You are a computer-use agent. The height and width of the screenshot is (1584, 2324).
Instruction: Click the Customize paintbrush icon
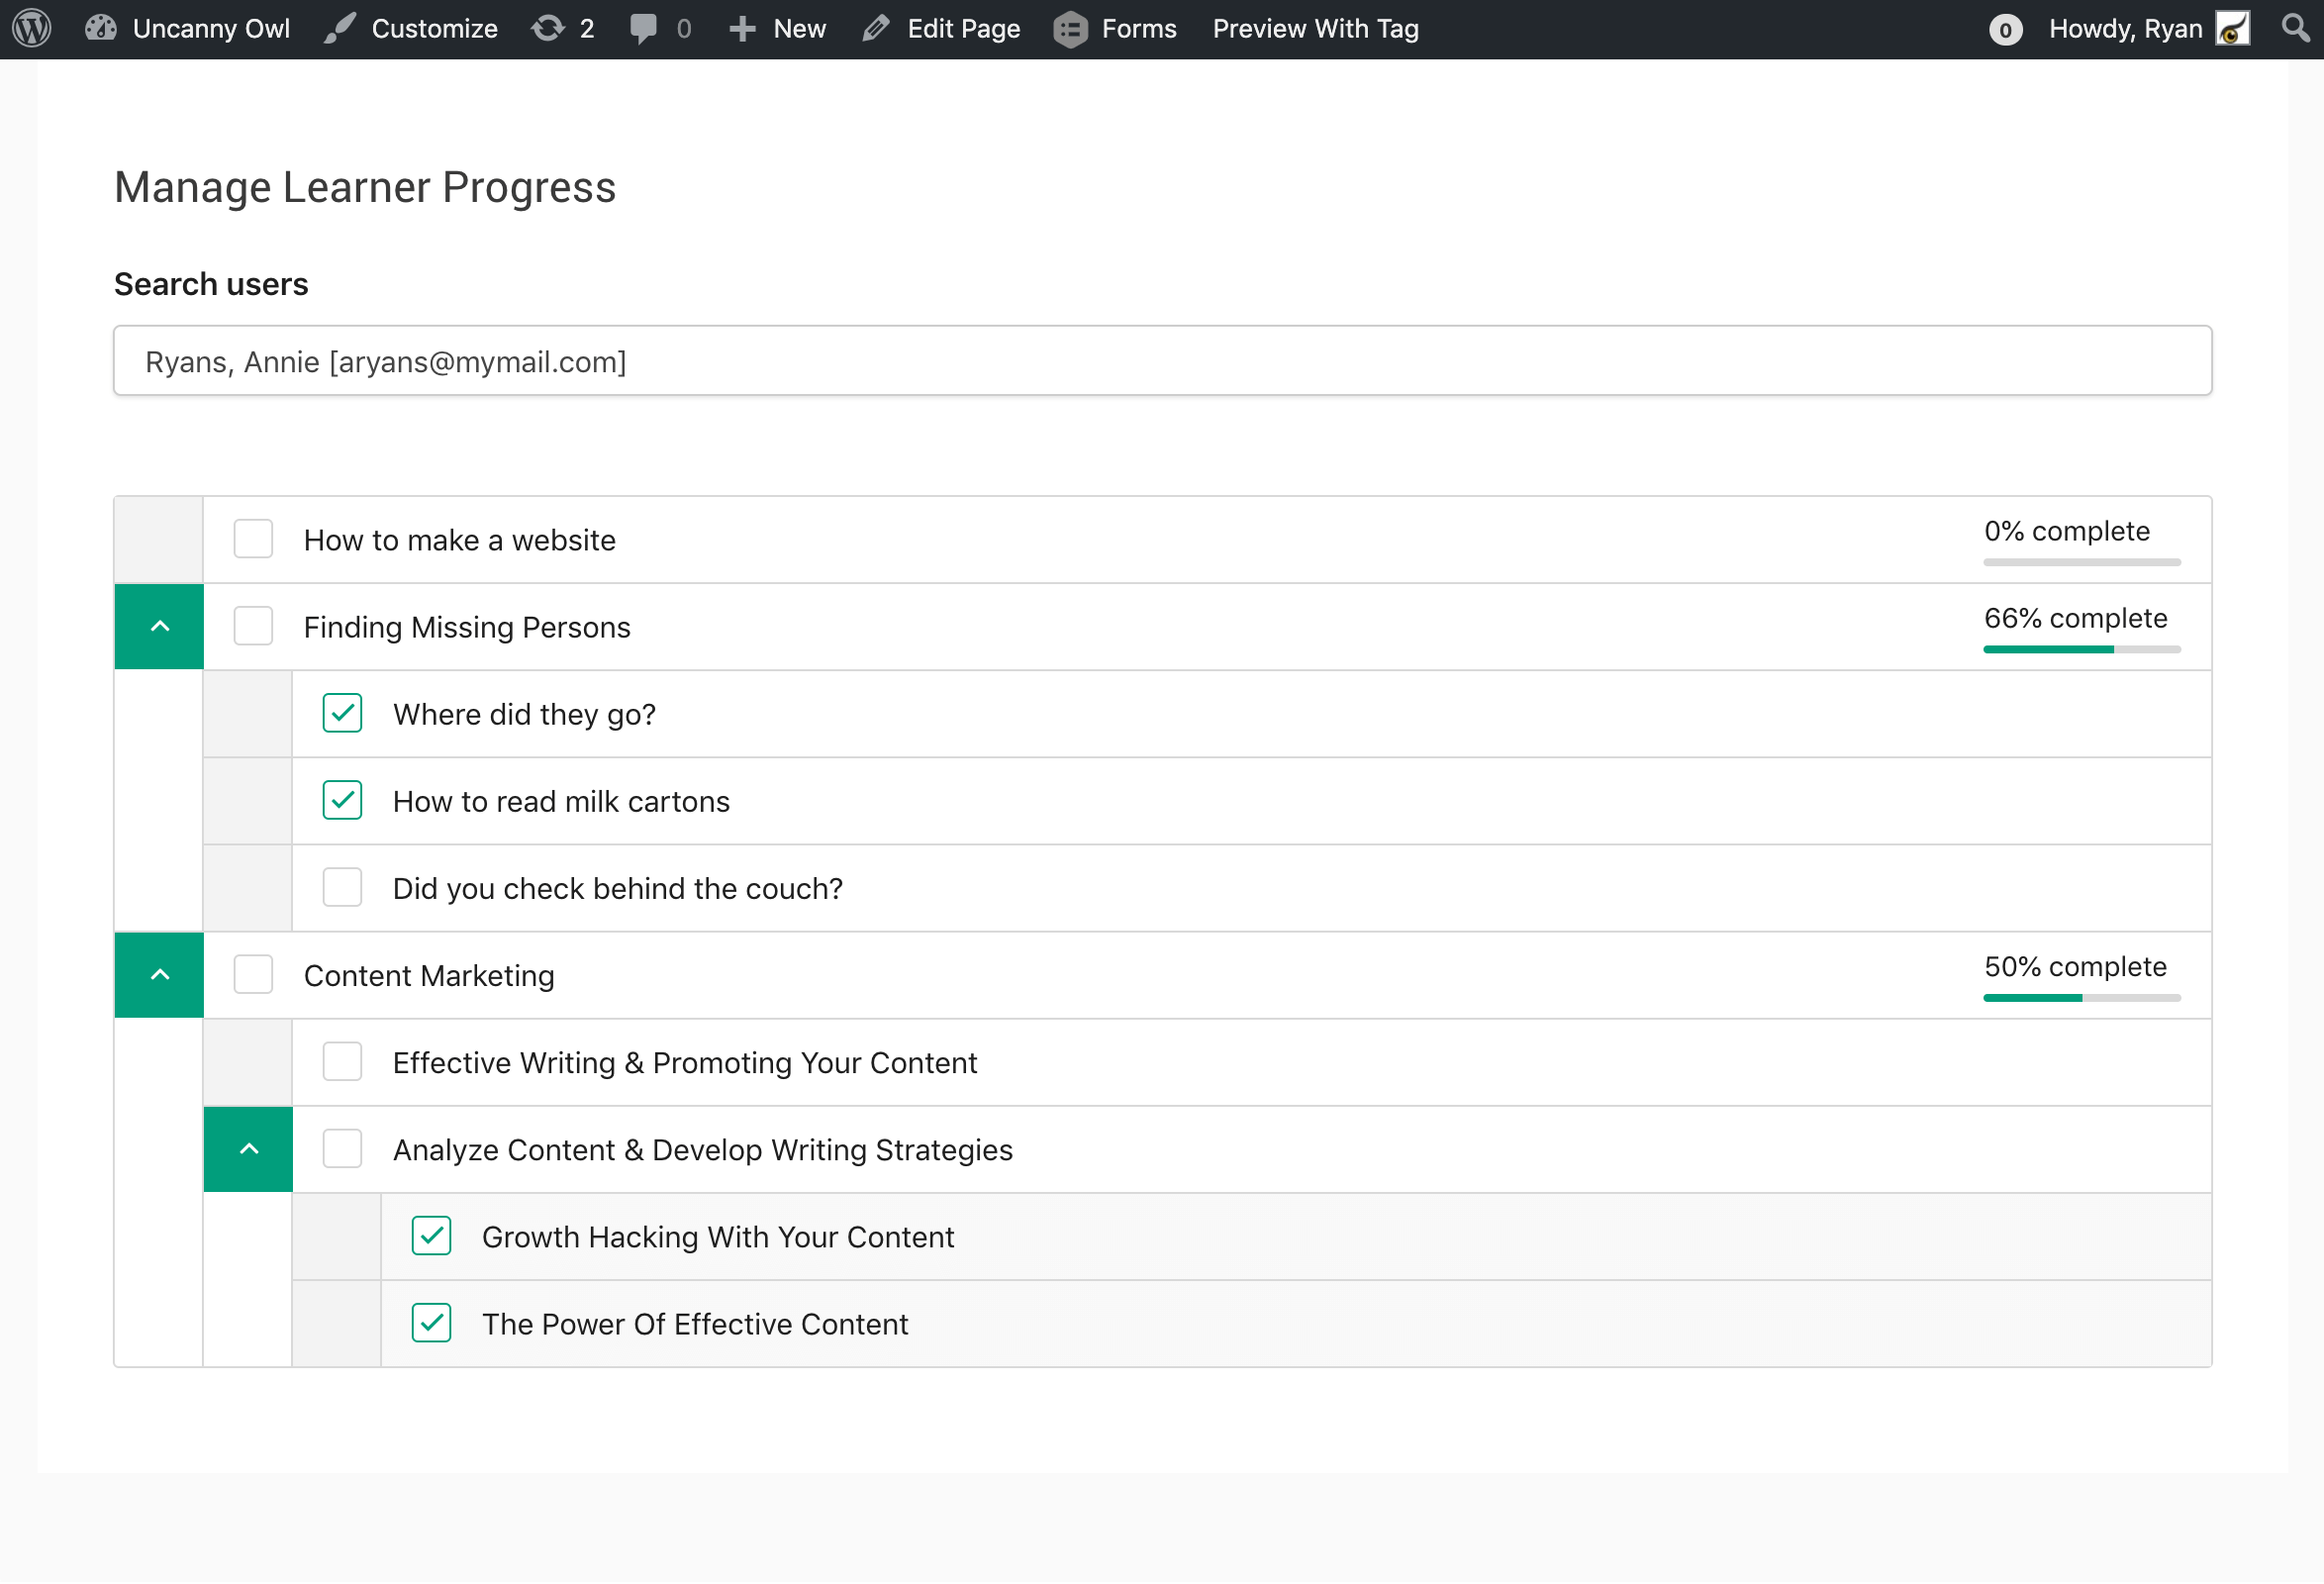coord(340,28)
